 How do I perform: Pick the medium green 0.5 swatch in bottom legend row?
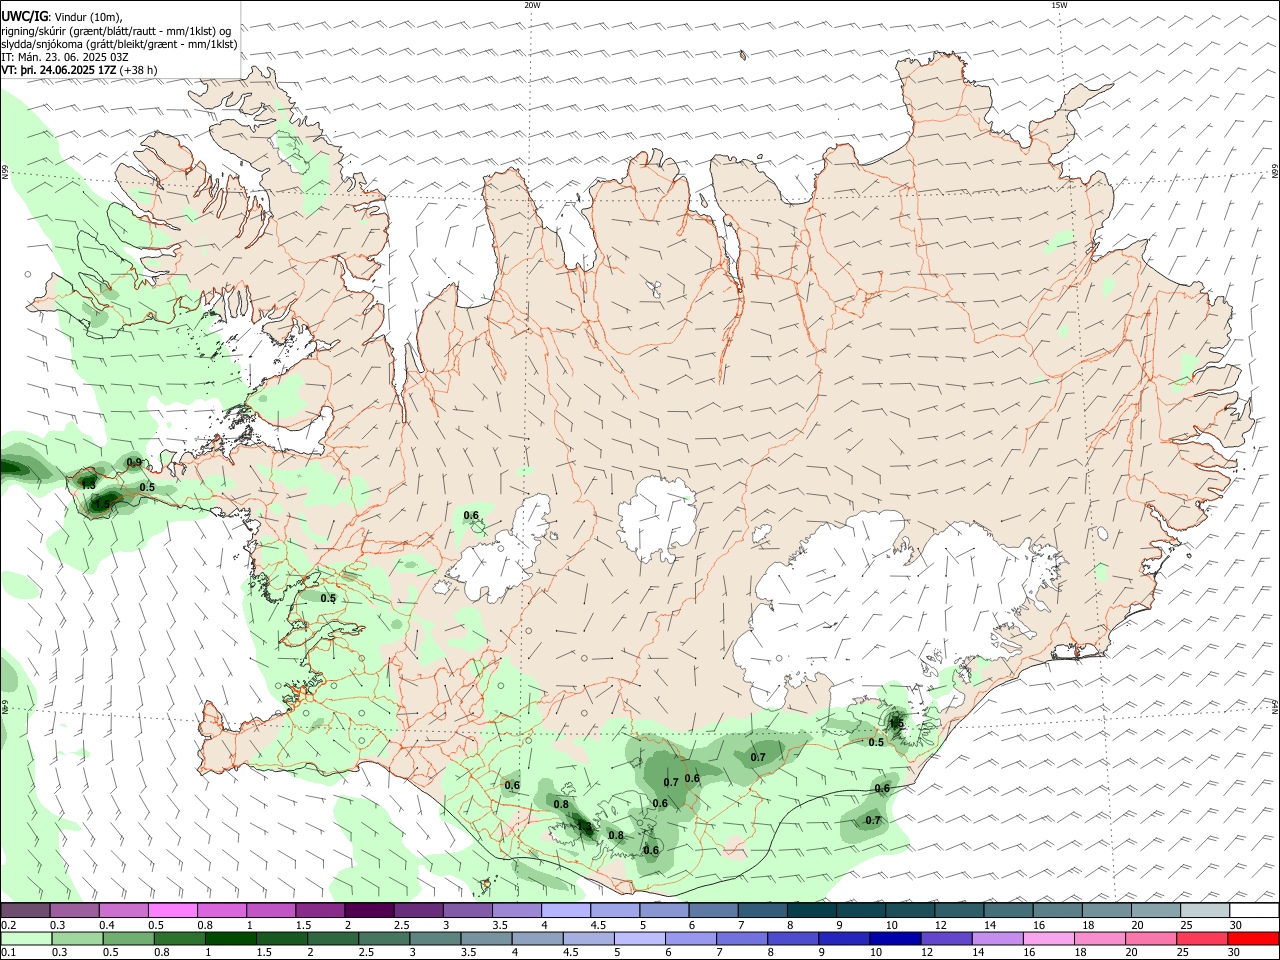click(129, 938)
